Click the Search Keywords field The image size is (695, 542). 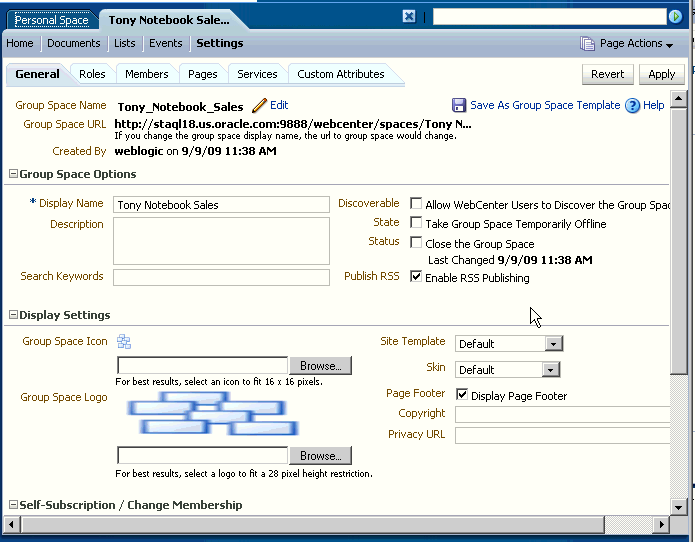tap(221, 277)
